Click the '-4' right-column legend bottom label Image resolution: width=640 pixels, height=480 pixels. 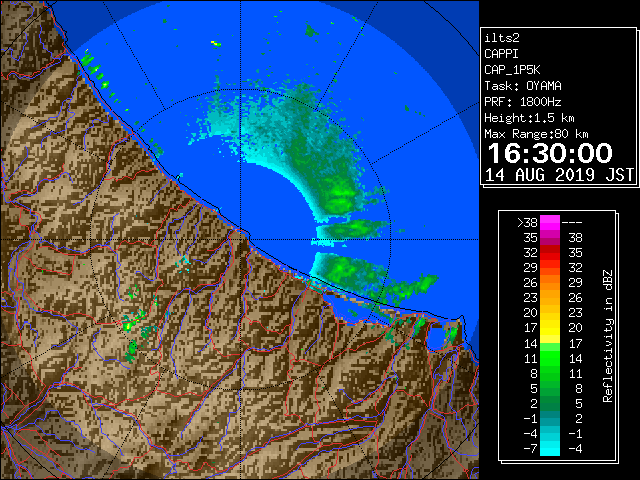point(575,449)
